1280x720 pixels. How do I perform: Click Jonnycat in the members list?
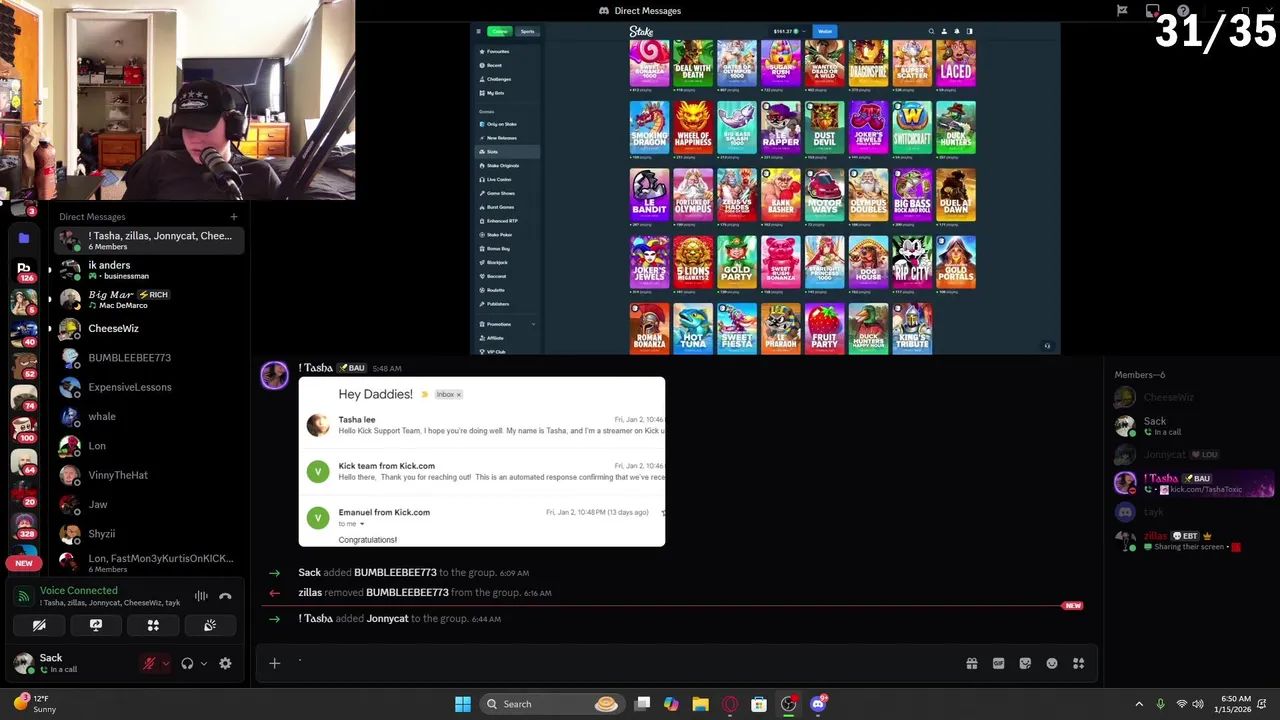(1194, 455)
